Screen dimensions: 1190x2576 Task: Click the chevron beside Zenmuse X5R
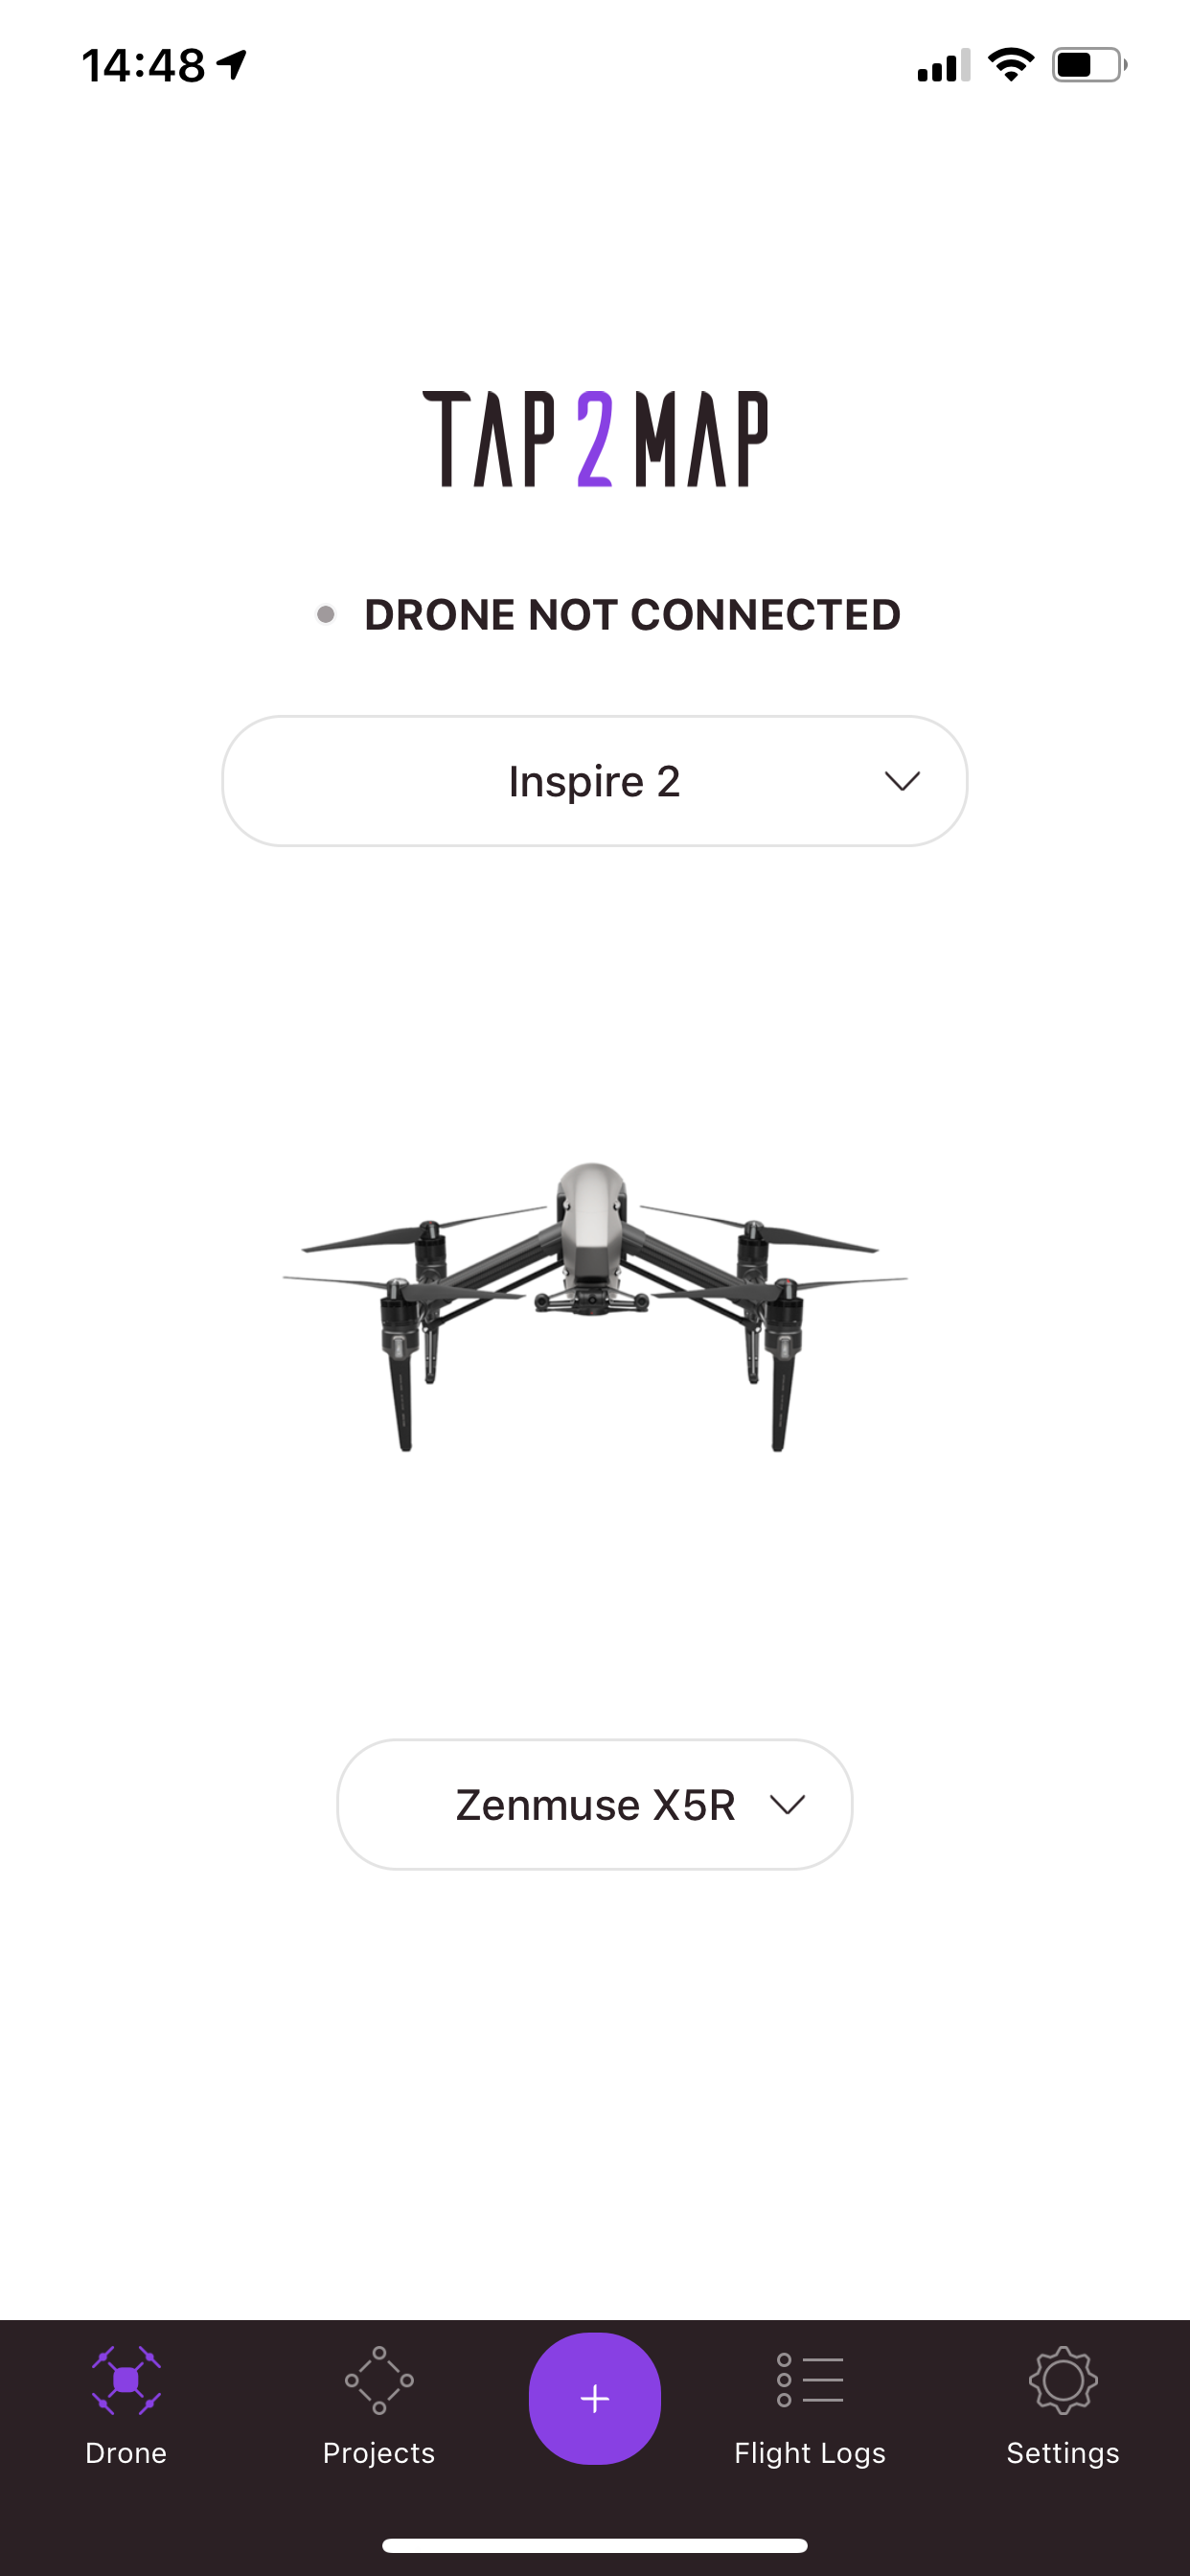point(788,1804)
